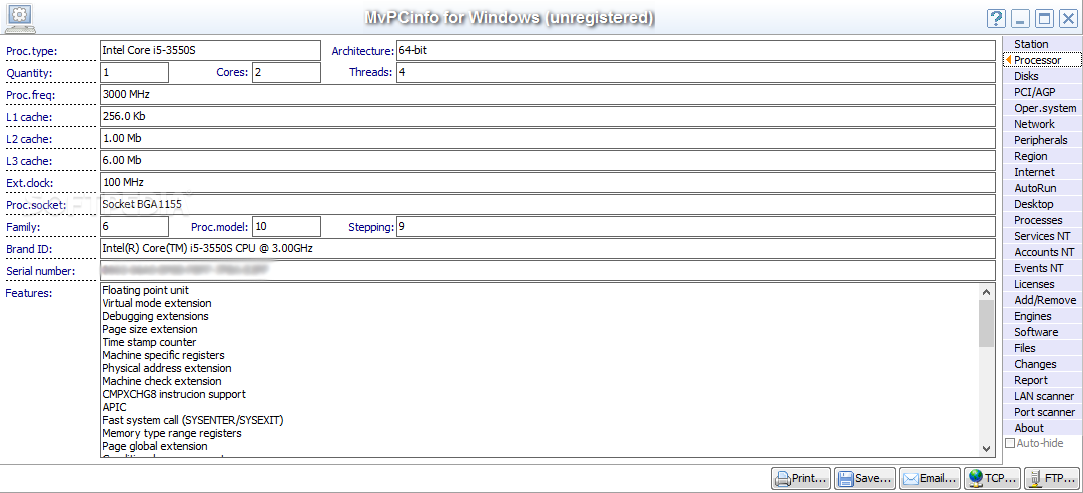
Task: Print the processor report
Action: click(x=801, y=478)
